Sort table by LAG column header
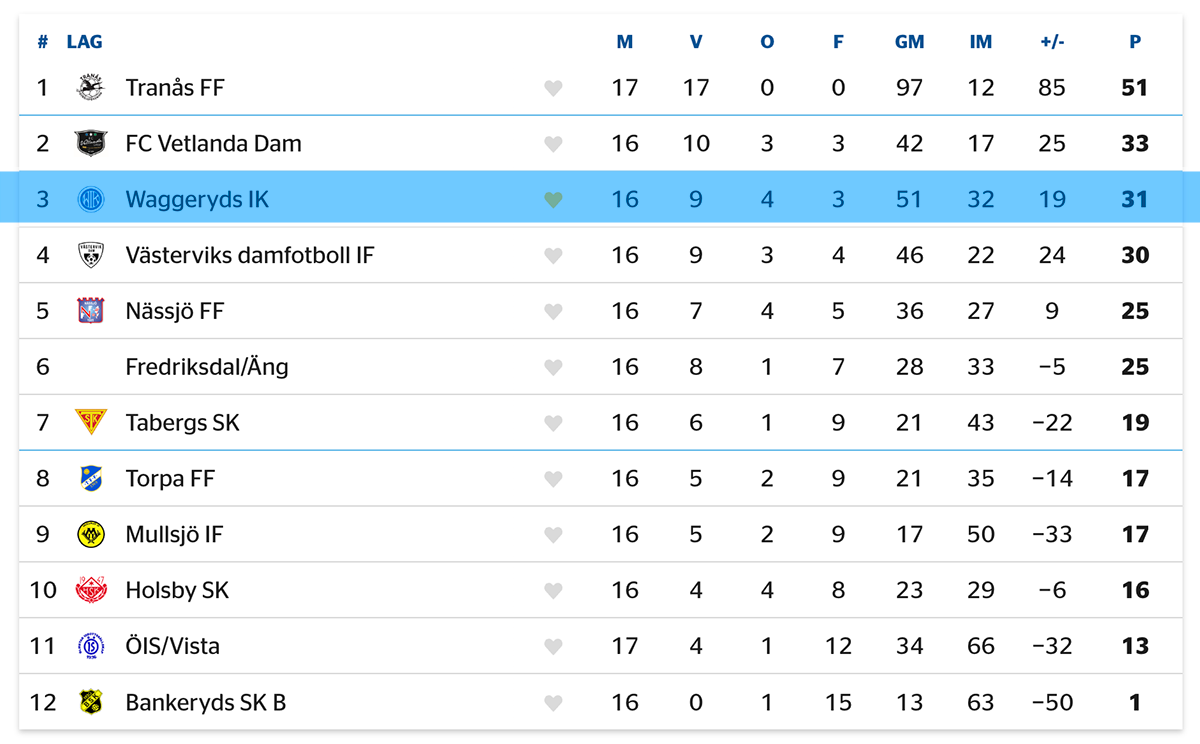This screenshot has height=744, width=1200. pyautogui.click(x=85, y=42)
